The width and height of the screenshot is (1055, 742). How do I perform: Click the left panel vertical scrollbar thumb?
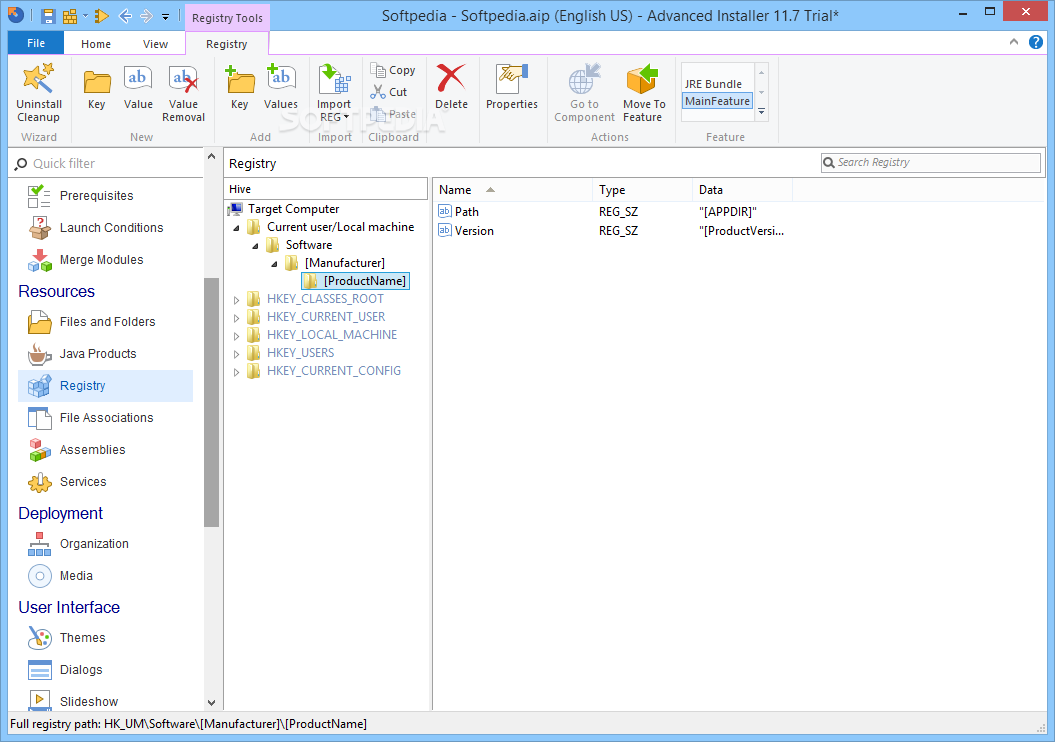[x=211, y=402]
